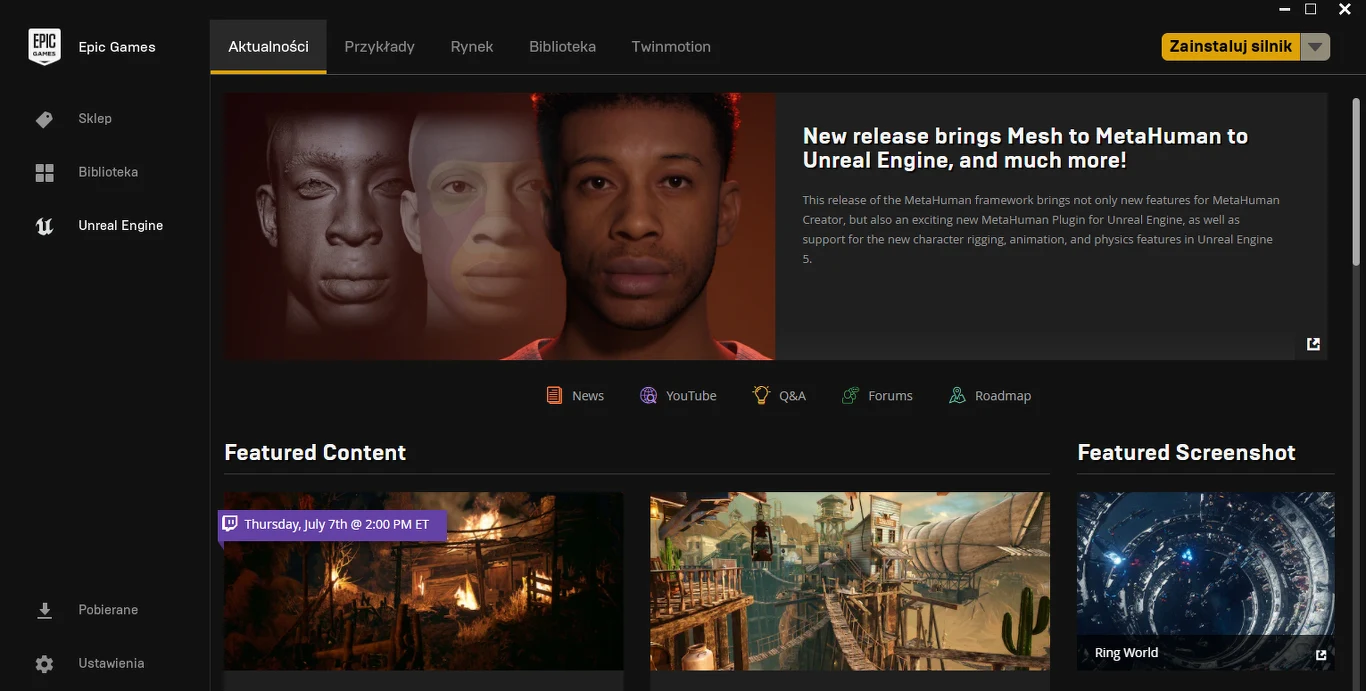Expand the Zainstaluj silnik dropdown arrow
Viewport: 1366px width, 691px height.
tap(1315, 47)
